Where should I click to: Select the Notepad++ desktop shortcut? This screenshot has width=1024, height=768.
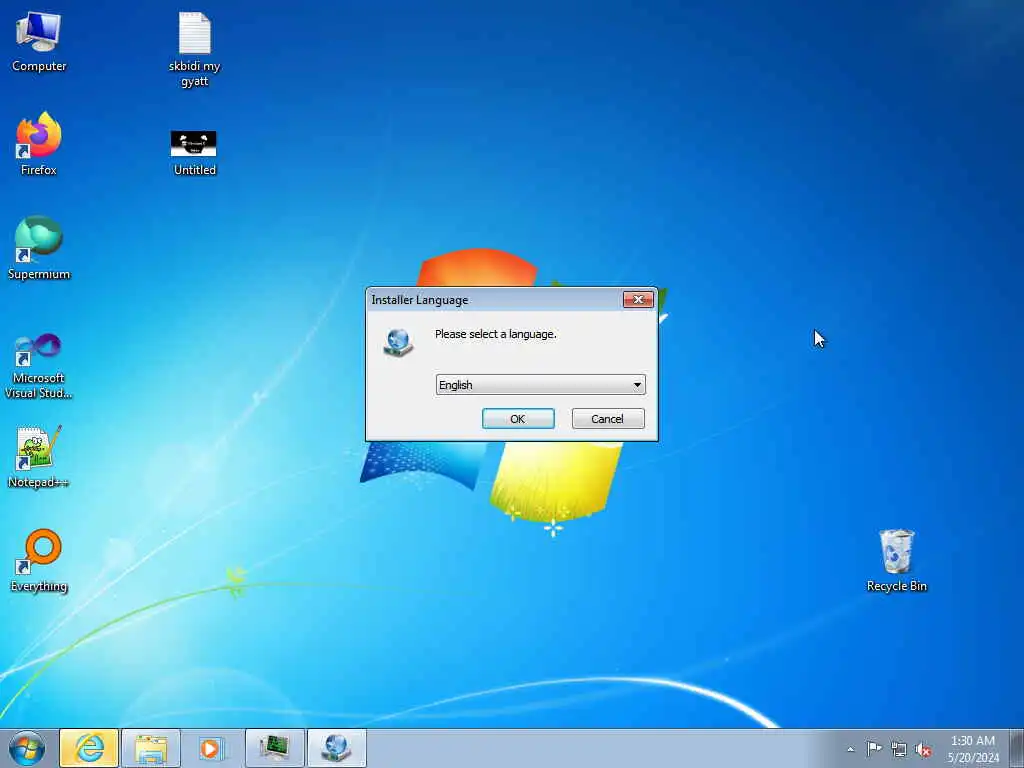click(39, 457)
